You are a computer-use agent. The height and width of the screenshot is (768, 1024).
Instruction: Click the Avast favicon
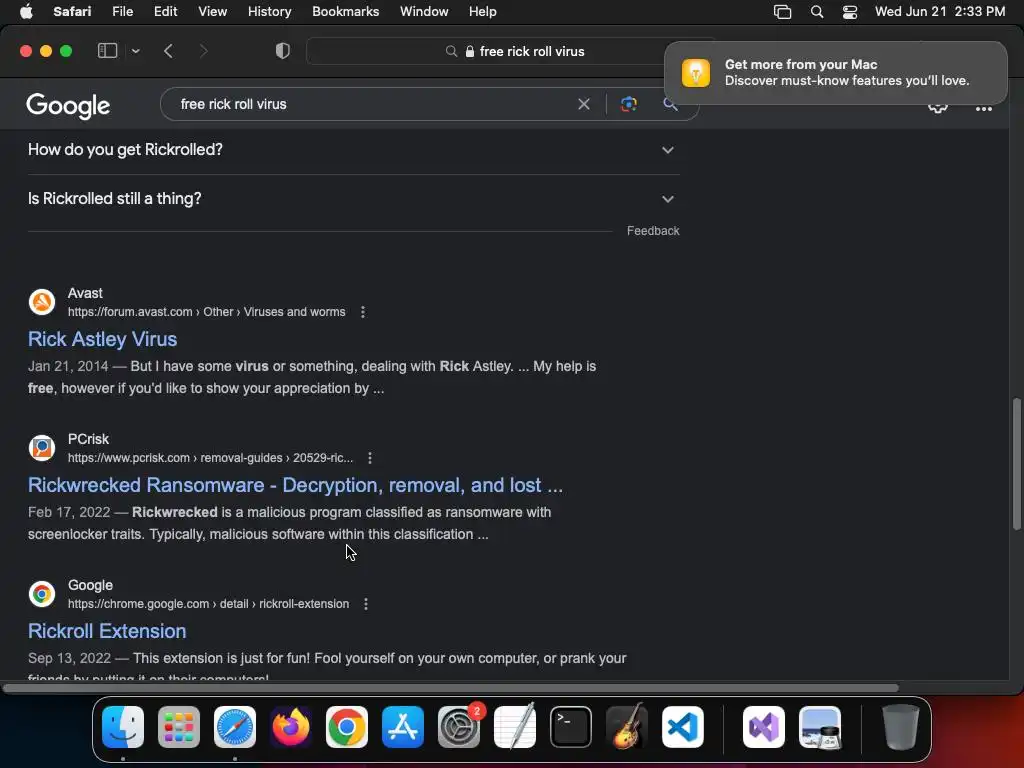pyautogui.click(x=42, y=302)
